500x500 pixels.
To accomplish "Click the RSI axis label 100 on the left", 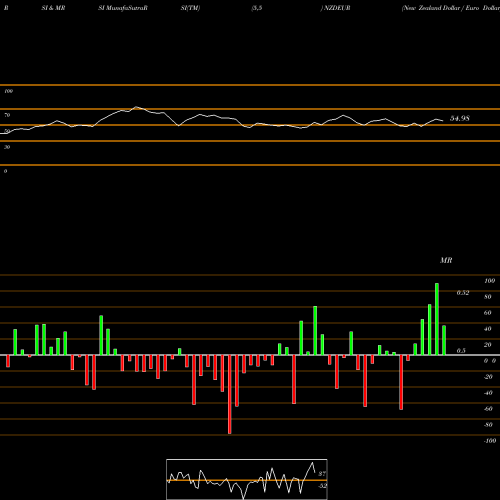I will 8,91.
